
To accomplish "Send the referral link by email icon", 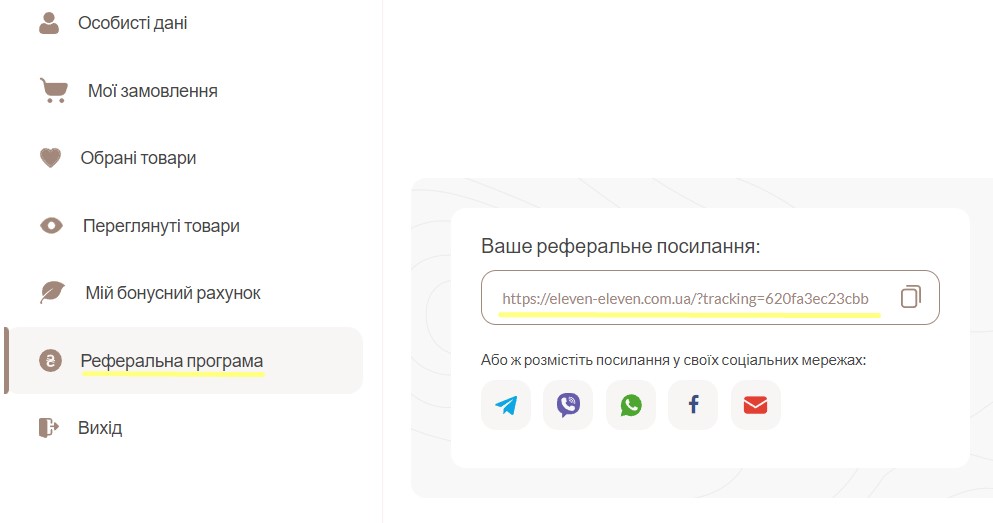I will [x=756, y=405].
